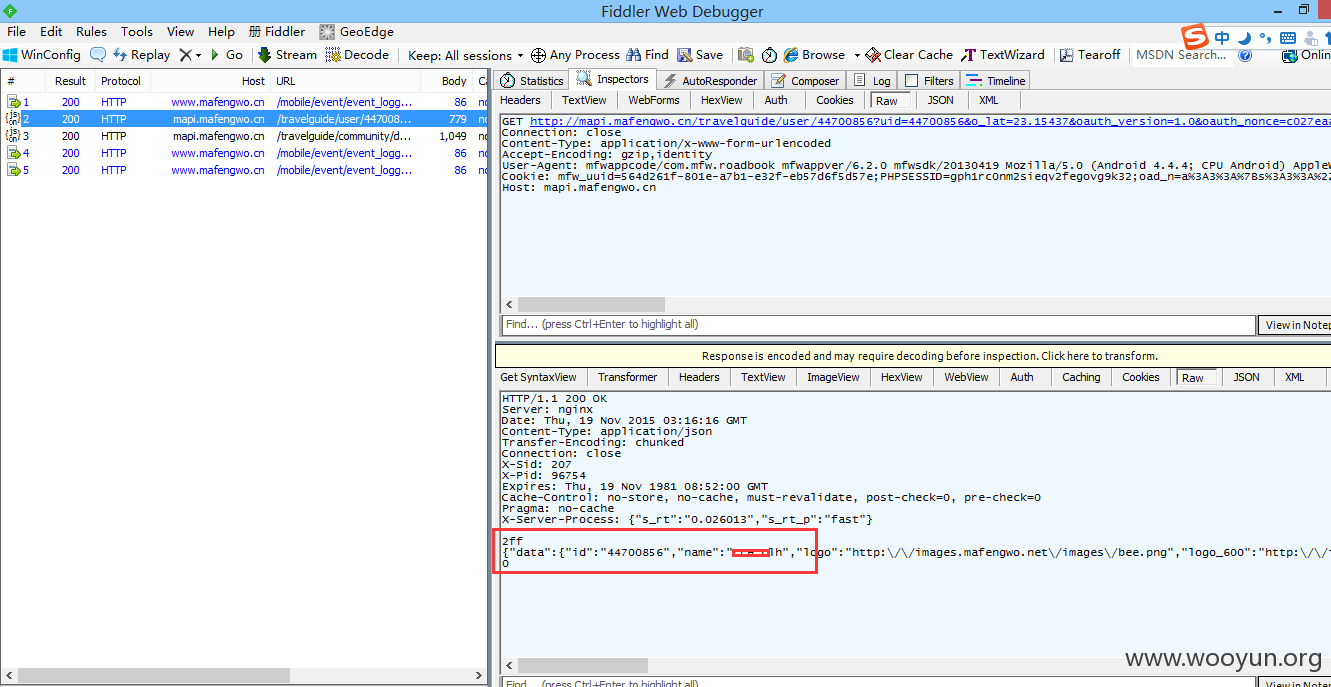Open the View menu
This screenshot has width=1331, height=687.
click(181, 31)
